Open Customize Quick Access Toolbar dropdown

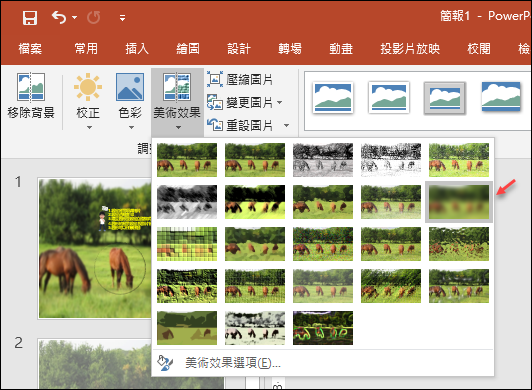pyautogui.click(x=122, y=18)
